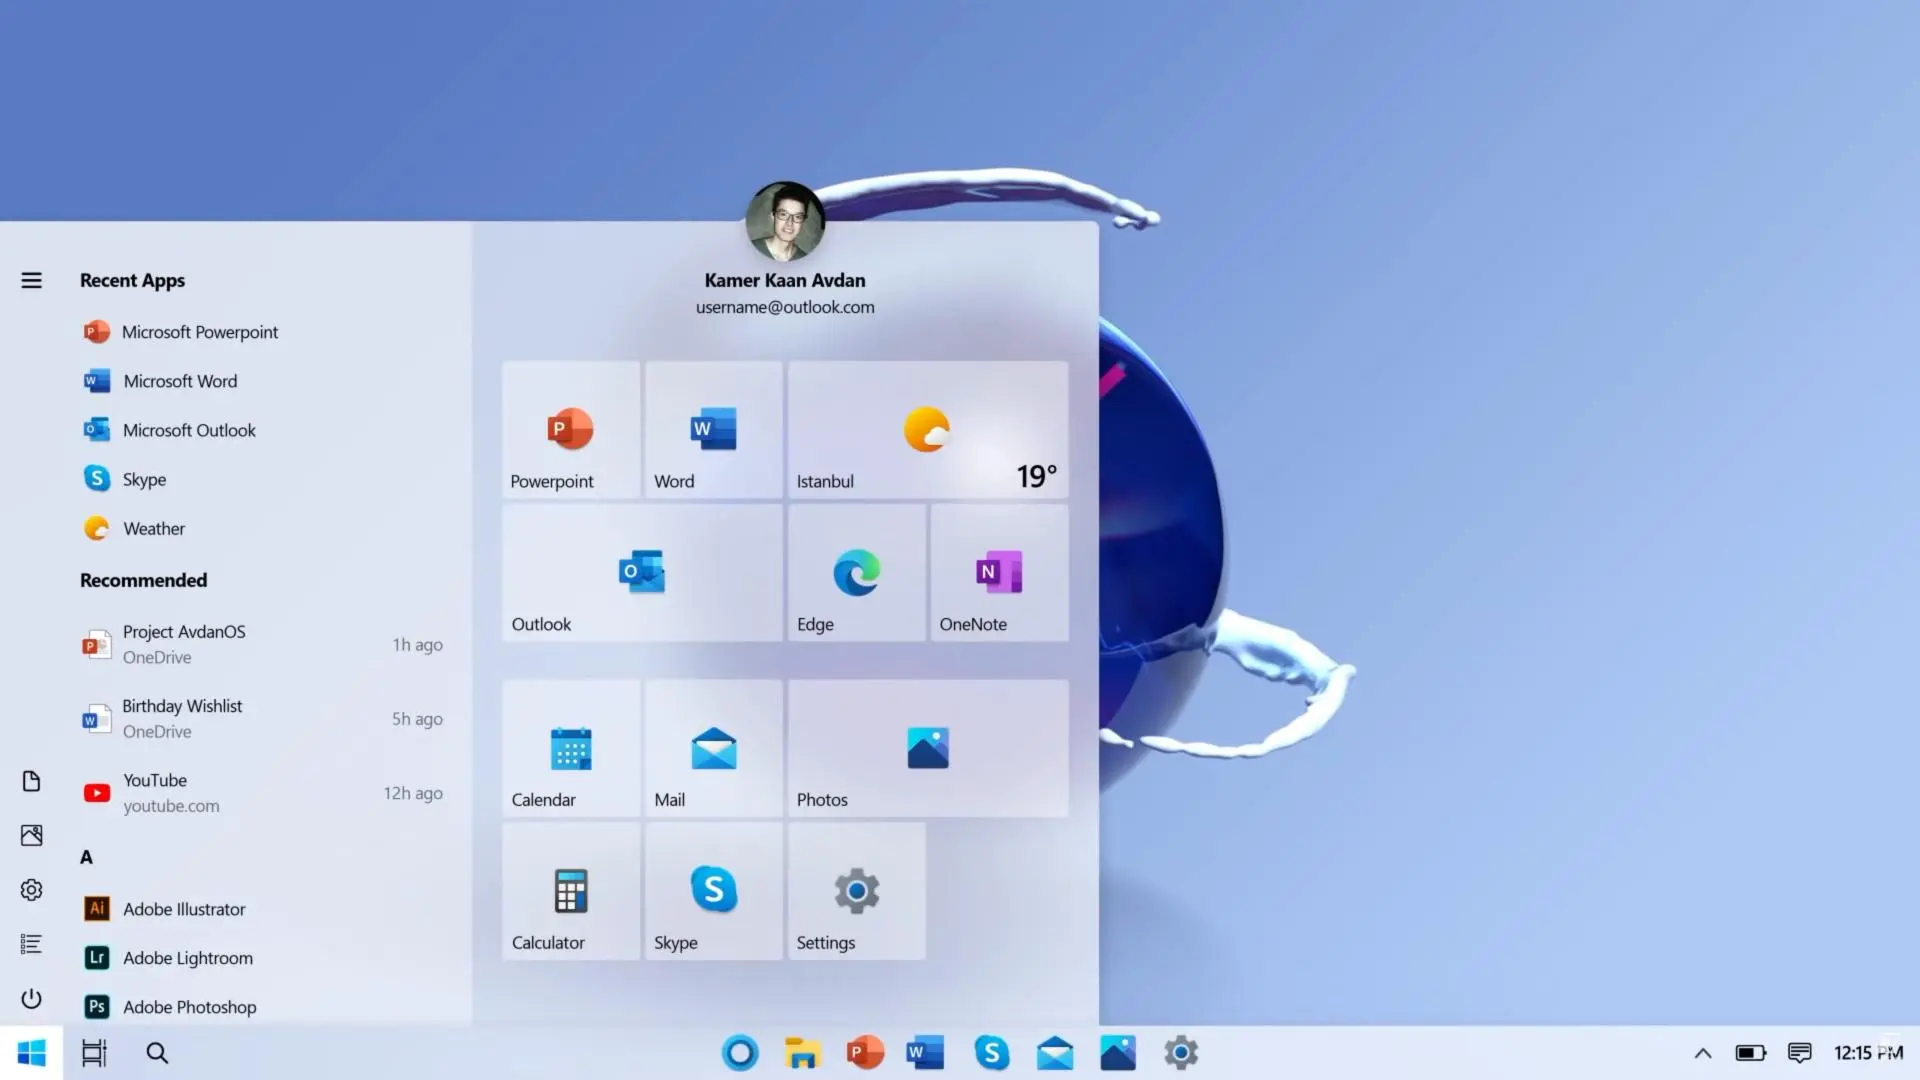Click the Power button in Start sidebar
The height and width of the screenshot is (1080, 1920).
(31, 999)
